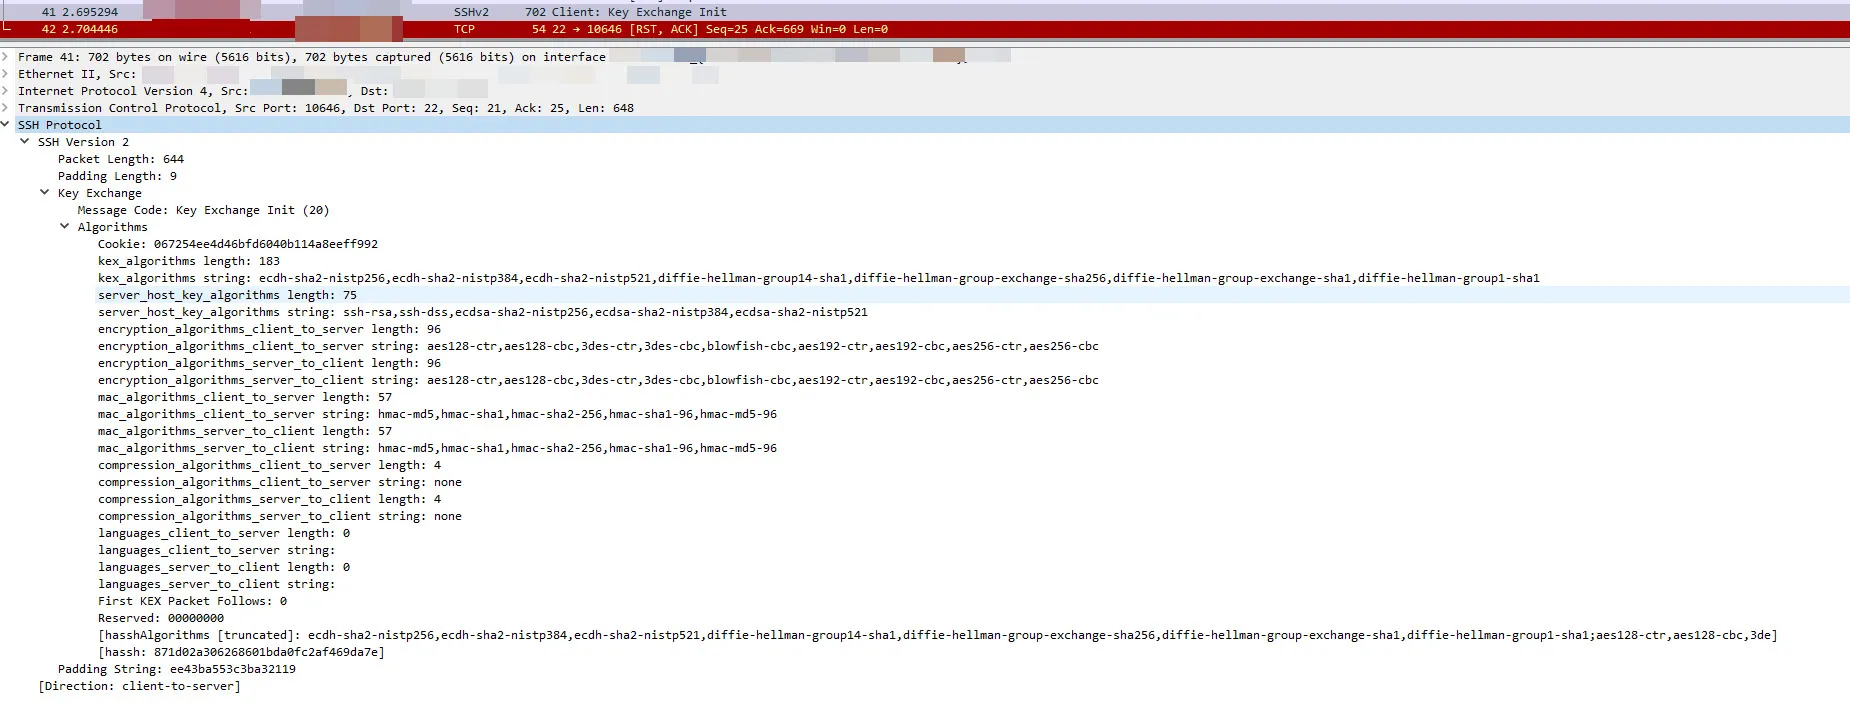
Task: Select languages_server_to_client length: 0
Action: 224,567
